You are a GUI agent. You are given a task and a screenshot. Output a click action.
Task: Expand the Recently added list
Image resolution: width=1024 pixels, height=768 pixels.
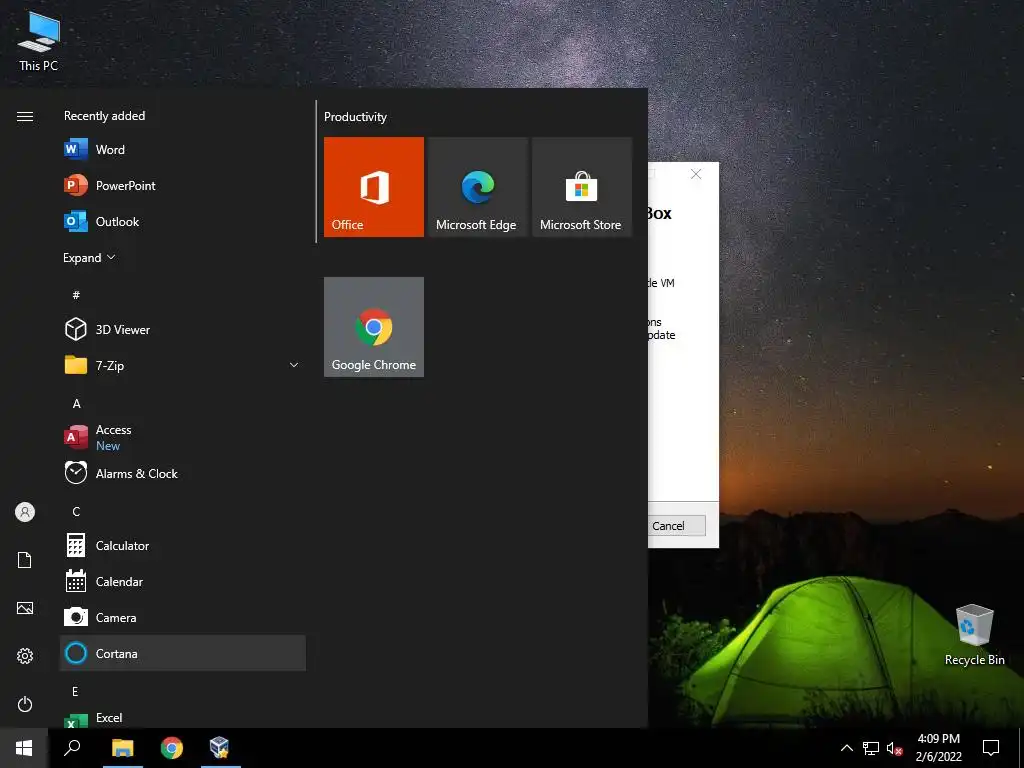pos(89,257)
